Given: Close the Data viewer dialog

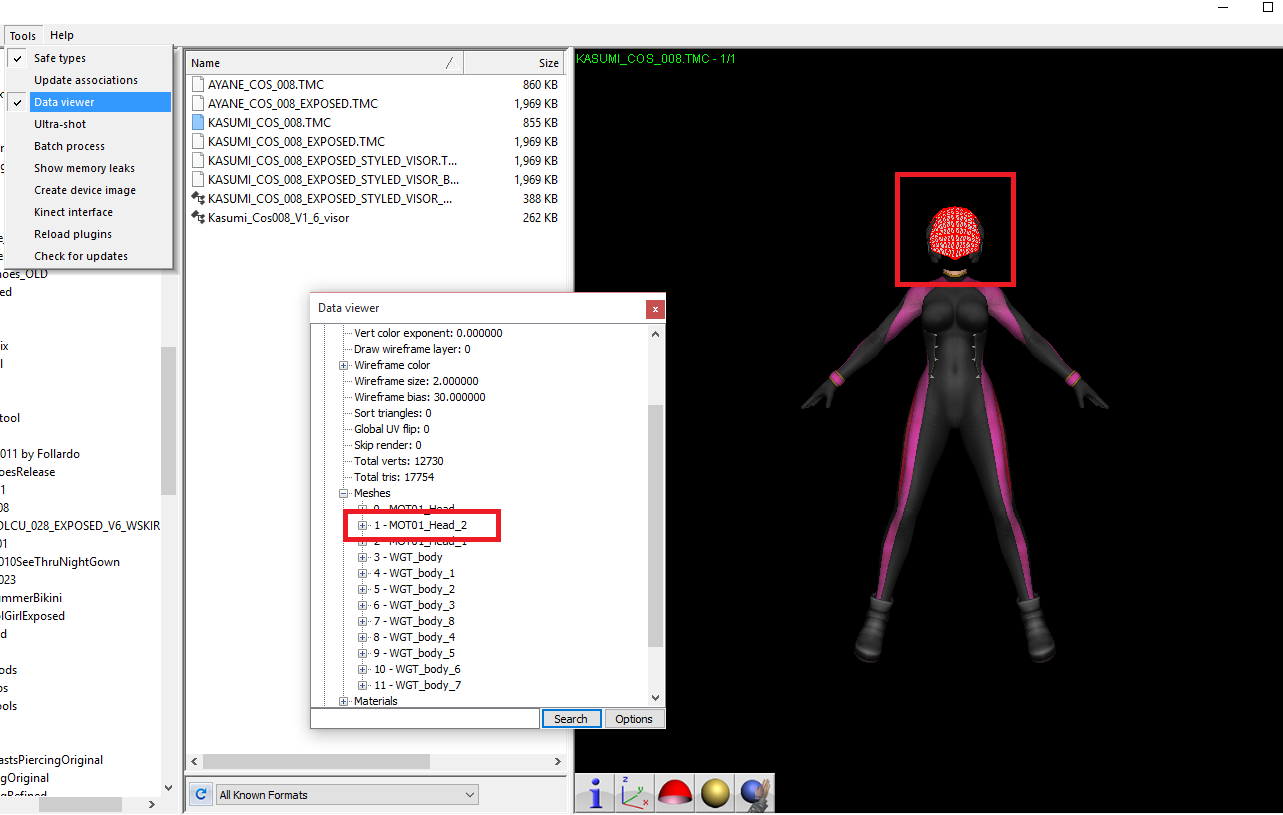Looking at the screenshot, I should point(655,309).
